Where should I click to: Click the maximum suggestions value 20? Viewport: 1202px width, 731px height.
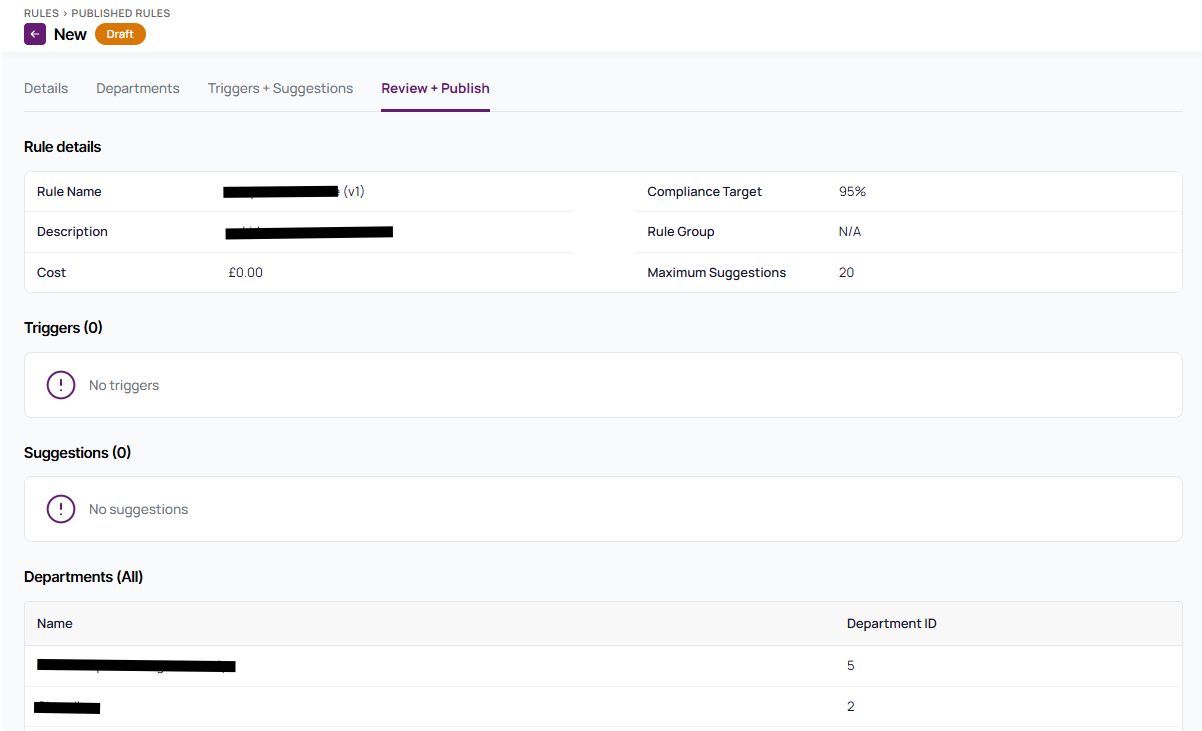846,272
